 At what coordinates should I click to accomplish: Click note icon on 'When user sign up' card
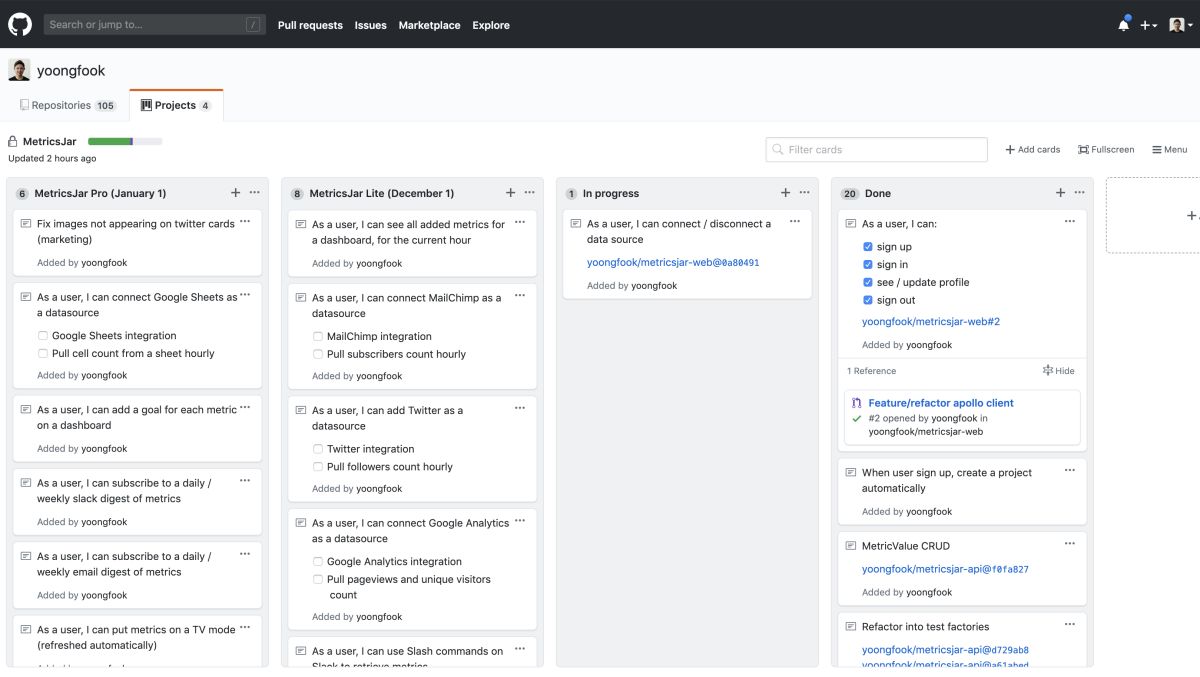pyautogui.click(x=851, y=473)
